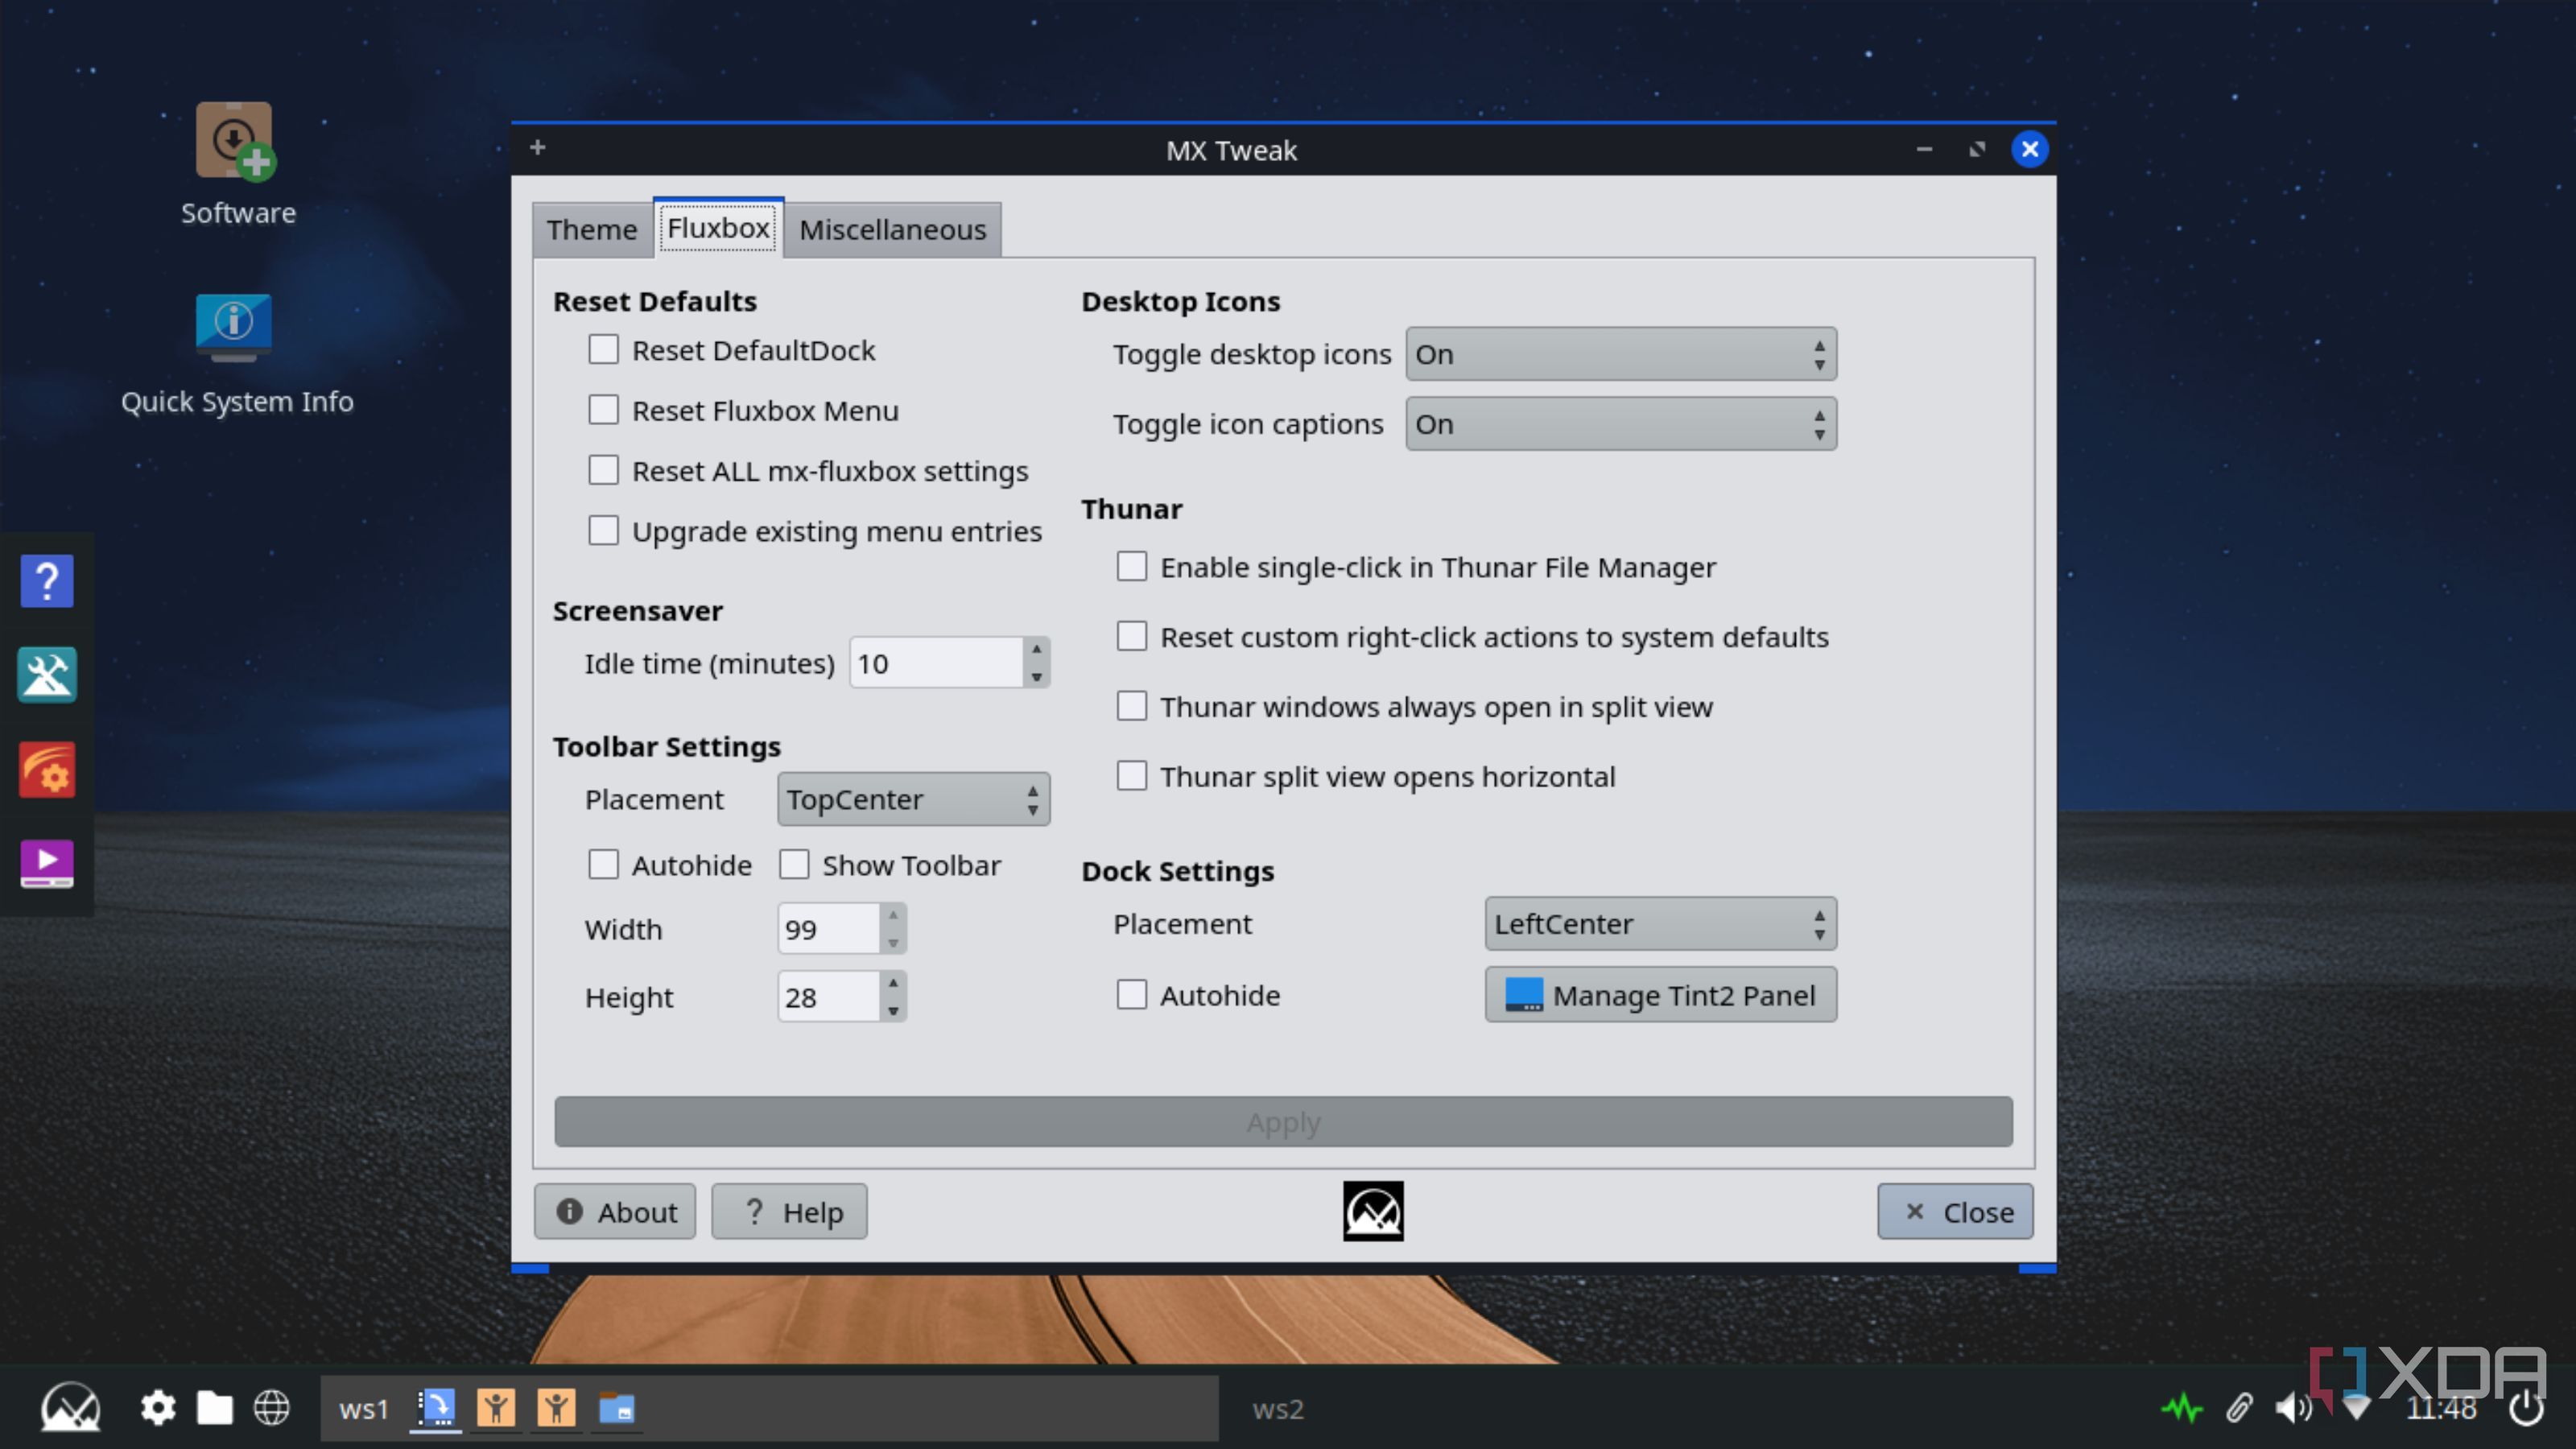
Task: Check Reset DefaultDock
Action: [603, 350]
